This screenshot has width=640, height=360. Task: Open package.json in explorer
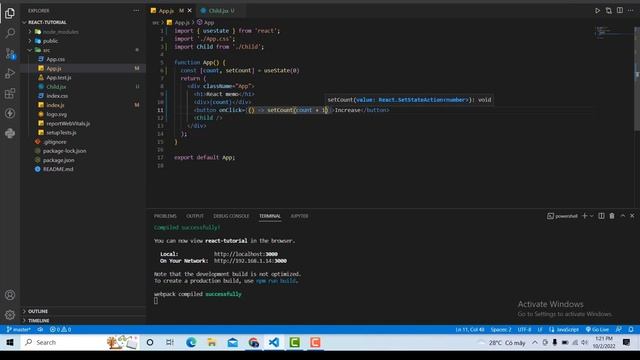tap(83, 160)
